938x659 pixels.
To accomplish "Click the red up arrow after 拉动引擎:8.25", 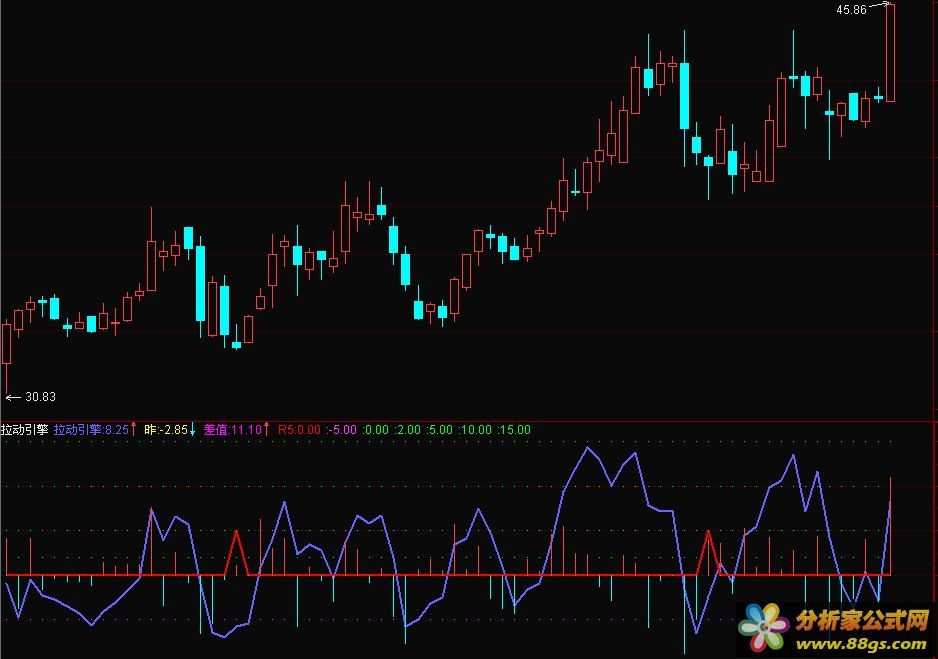I will [x=133, y=429].
